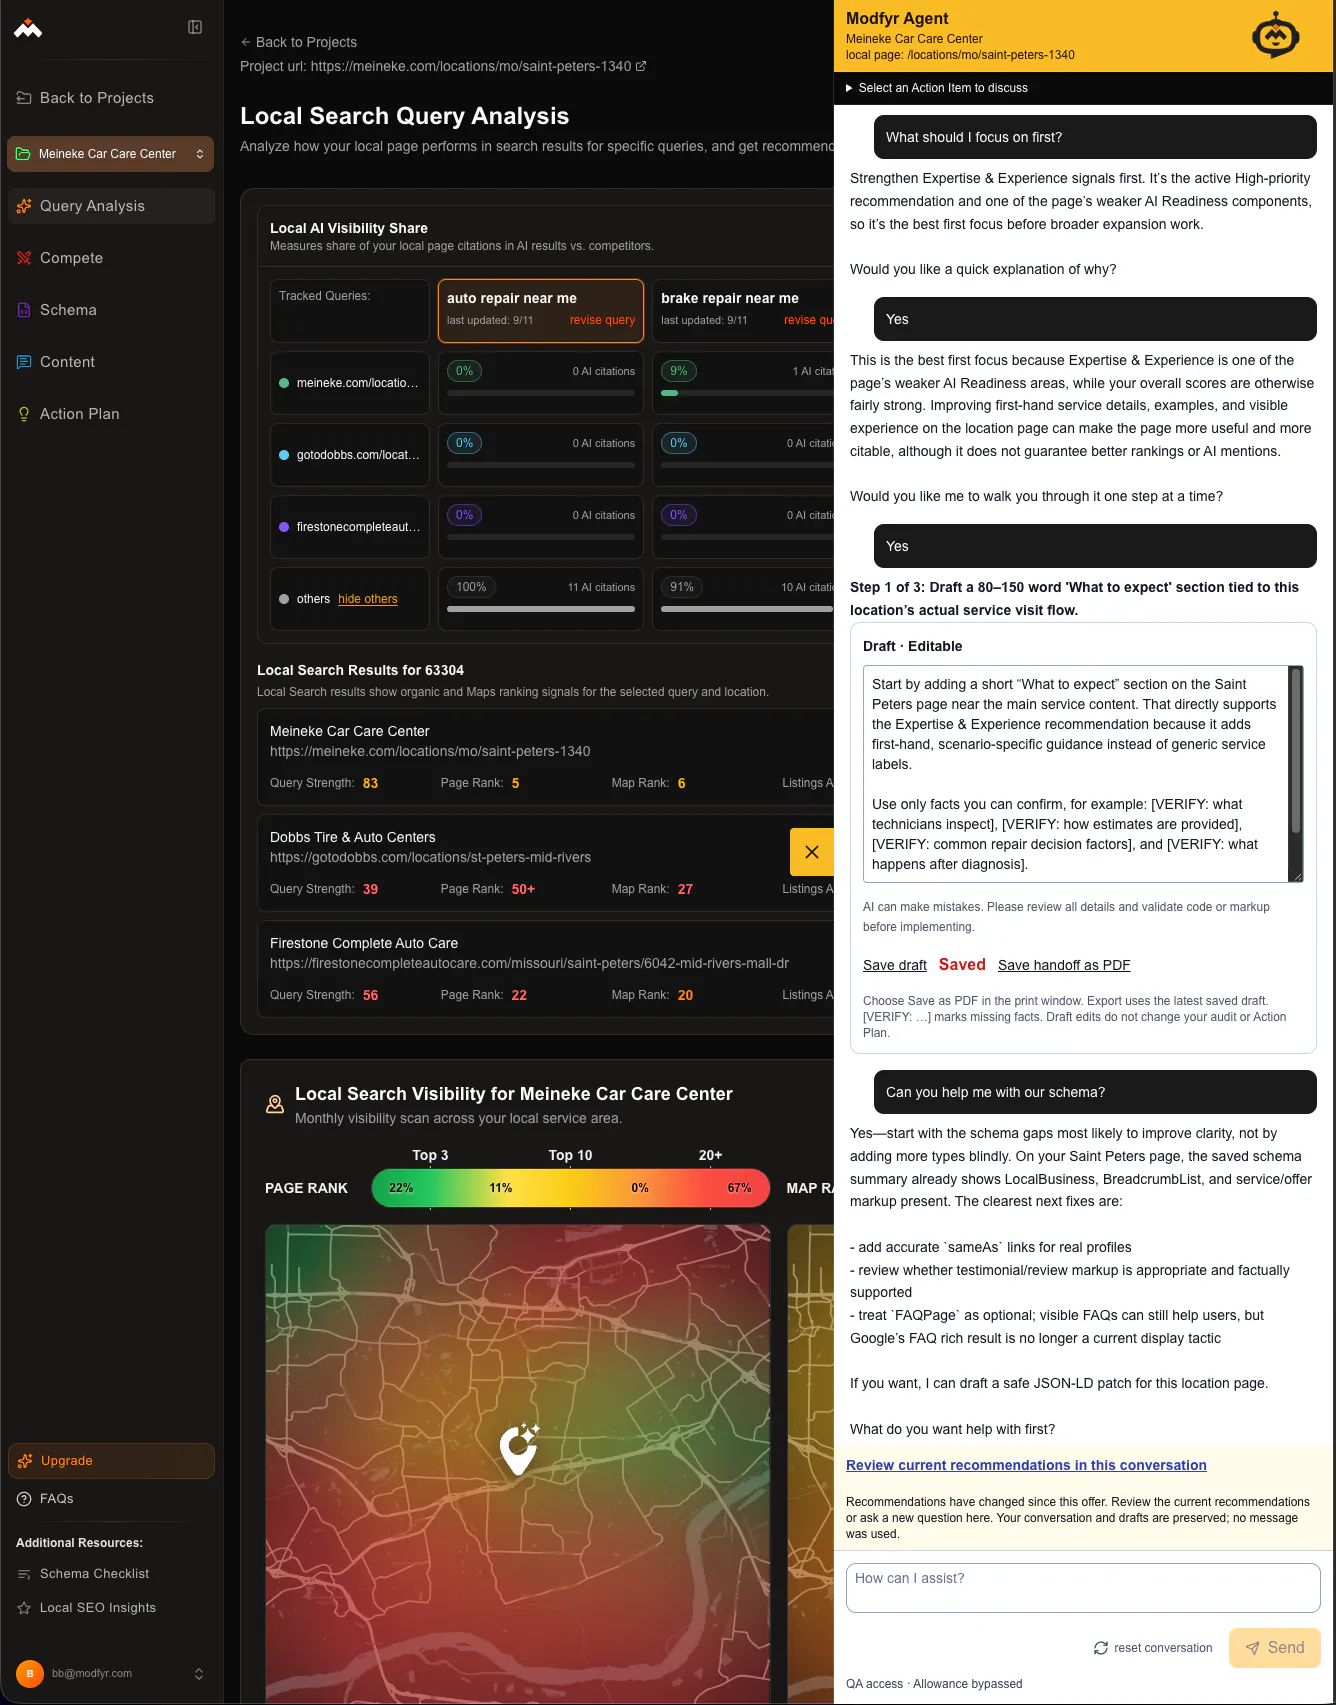Click the Dobbs Tire & Auto Centers result title
Image resolution: width=1336 pixels, height=1705 pixels.
point(353,837)
